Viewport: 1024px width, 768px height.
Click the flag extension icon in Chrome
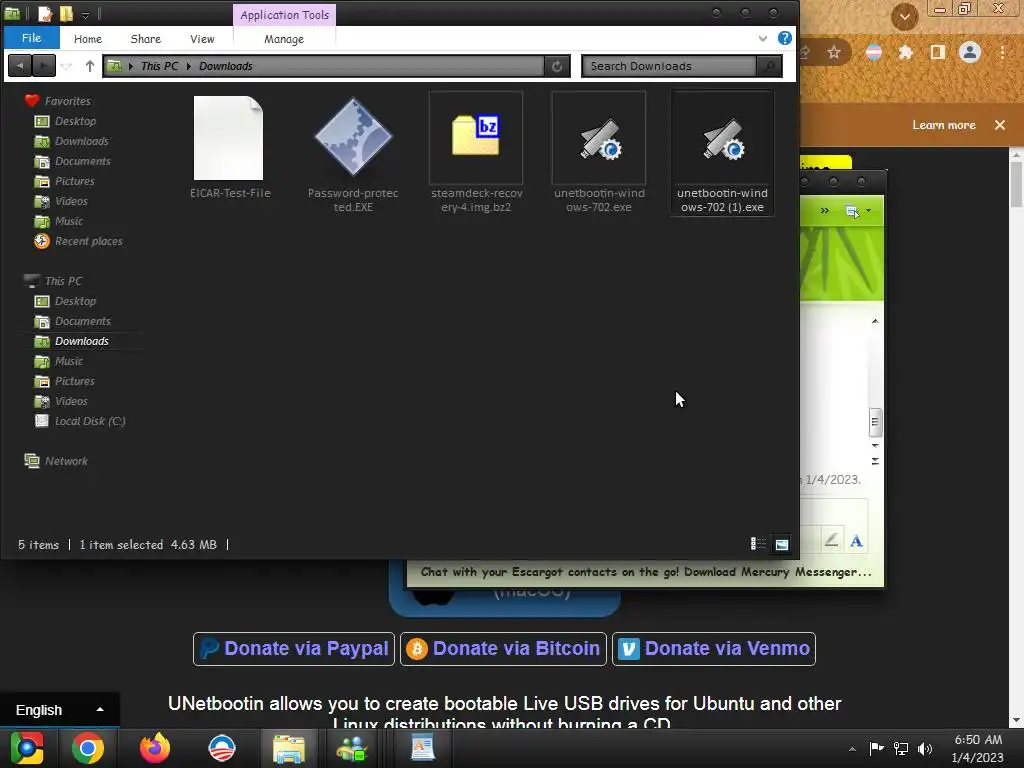pos(873,52)
